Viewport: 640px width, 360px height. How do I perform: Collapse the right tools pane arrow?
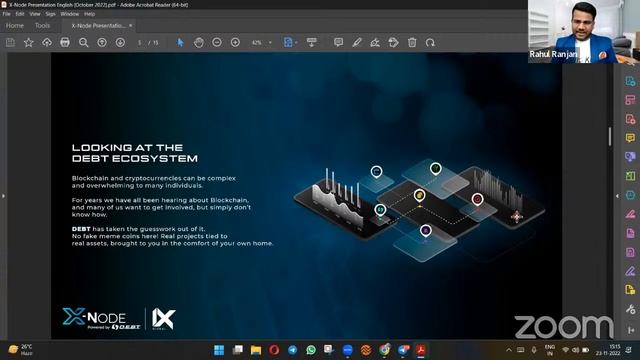(x=617, y=196)
